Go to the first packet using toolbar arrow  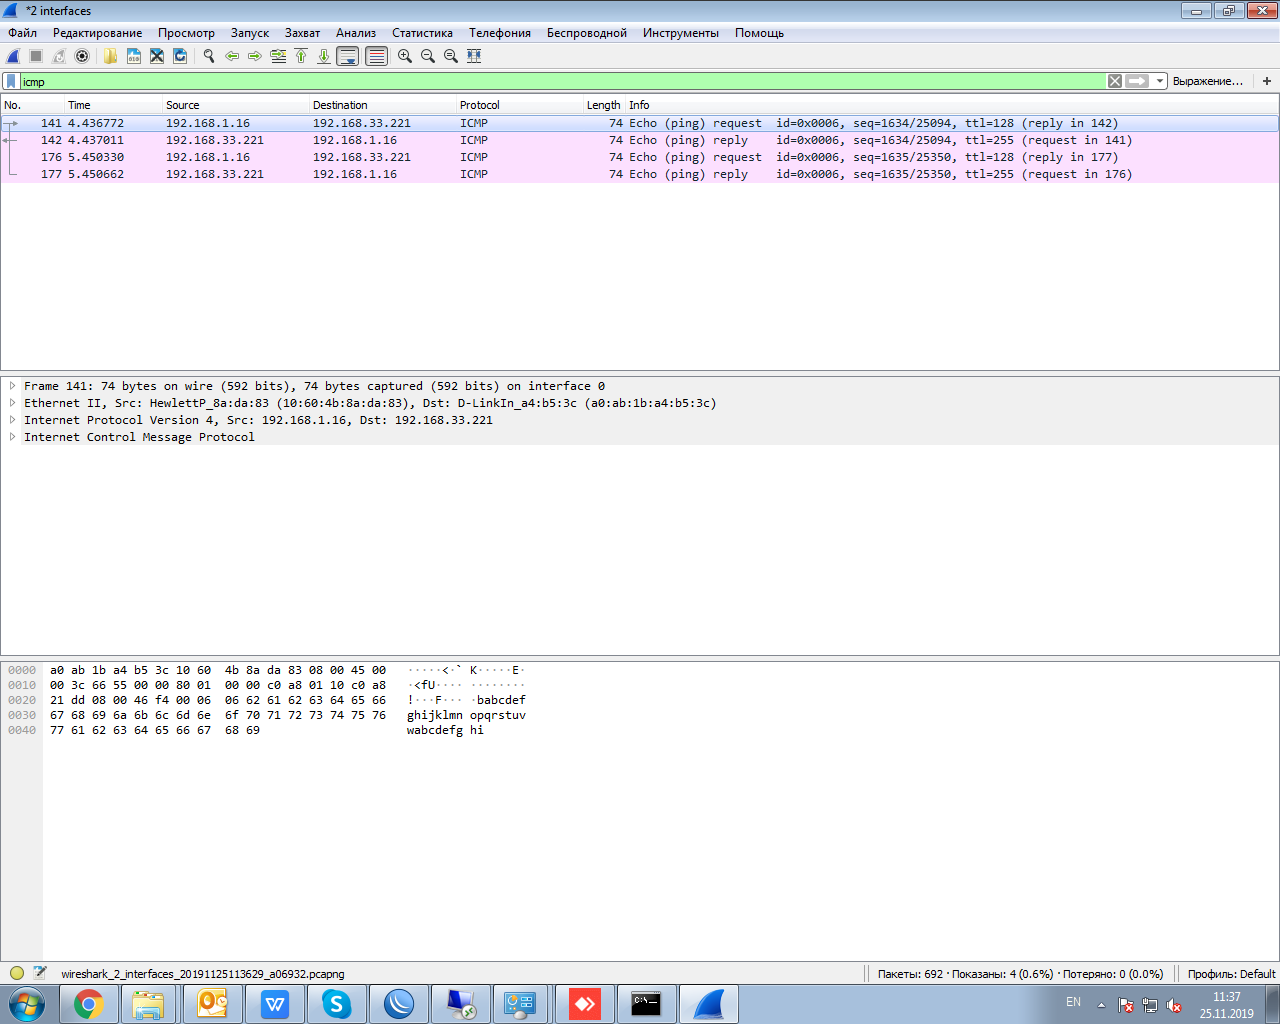(301, 56)
